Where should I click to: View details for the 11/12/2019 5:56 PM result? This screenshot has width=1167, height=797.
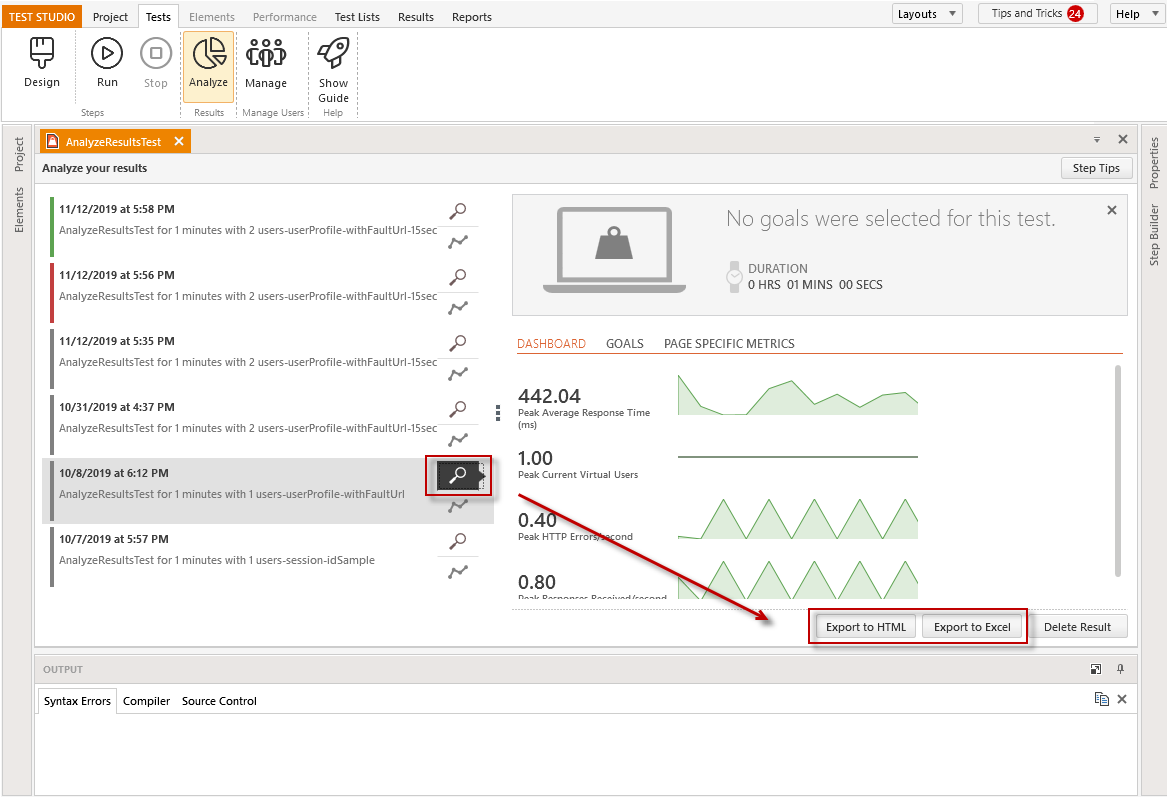[458, 277]
